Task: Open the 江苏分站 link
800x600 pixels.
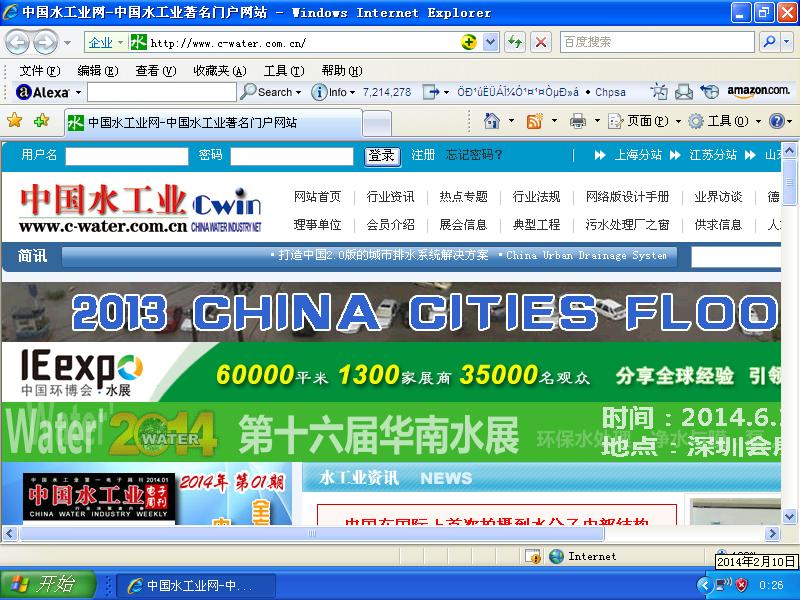Action: coord(713,155)
